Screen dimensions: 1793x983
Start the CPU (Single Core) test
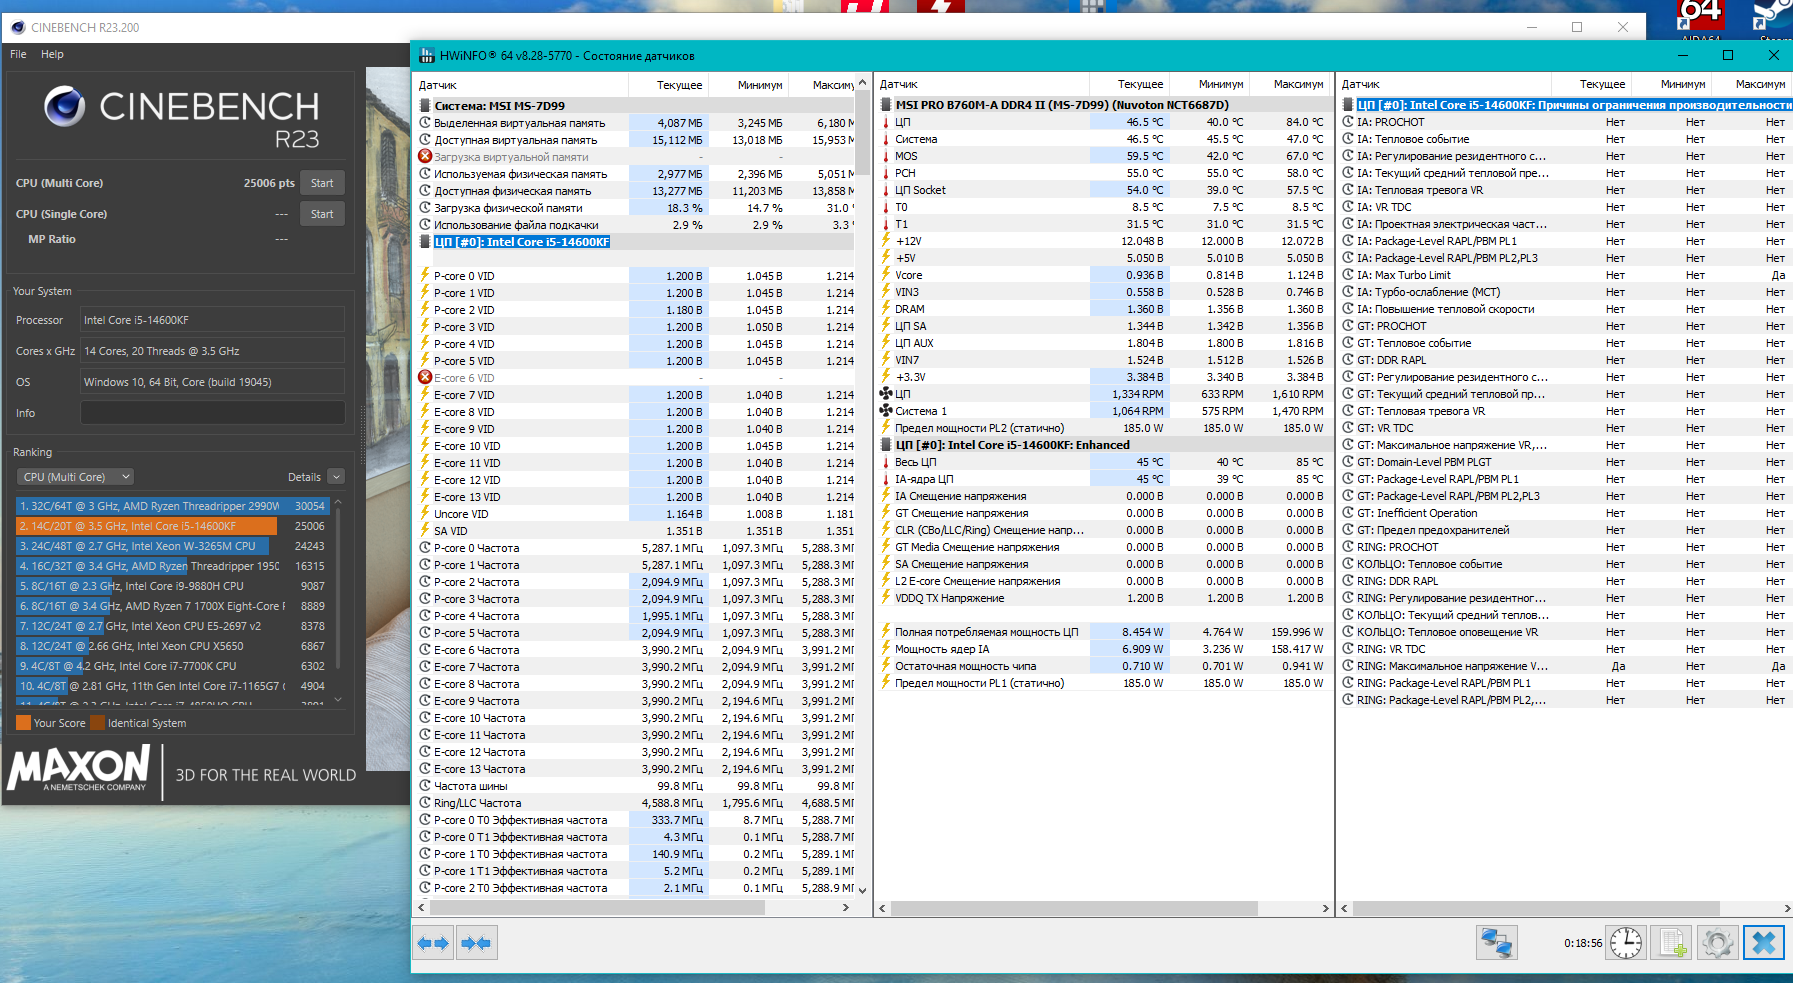[x=322, y=214]
